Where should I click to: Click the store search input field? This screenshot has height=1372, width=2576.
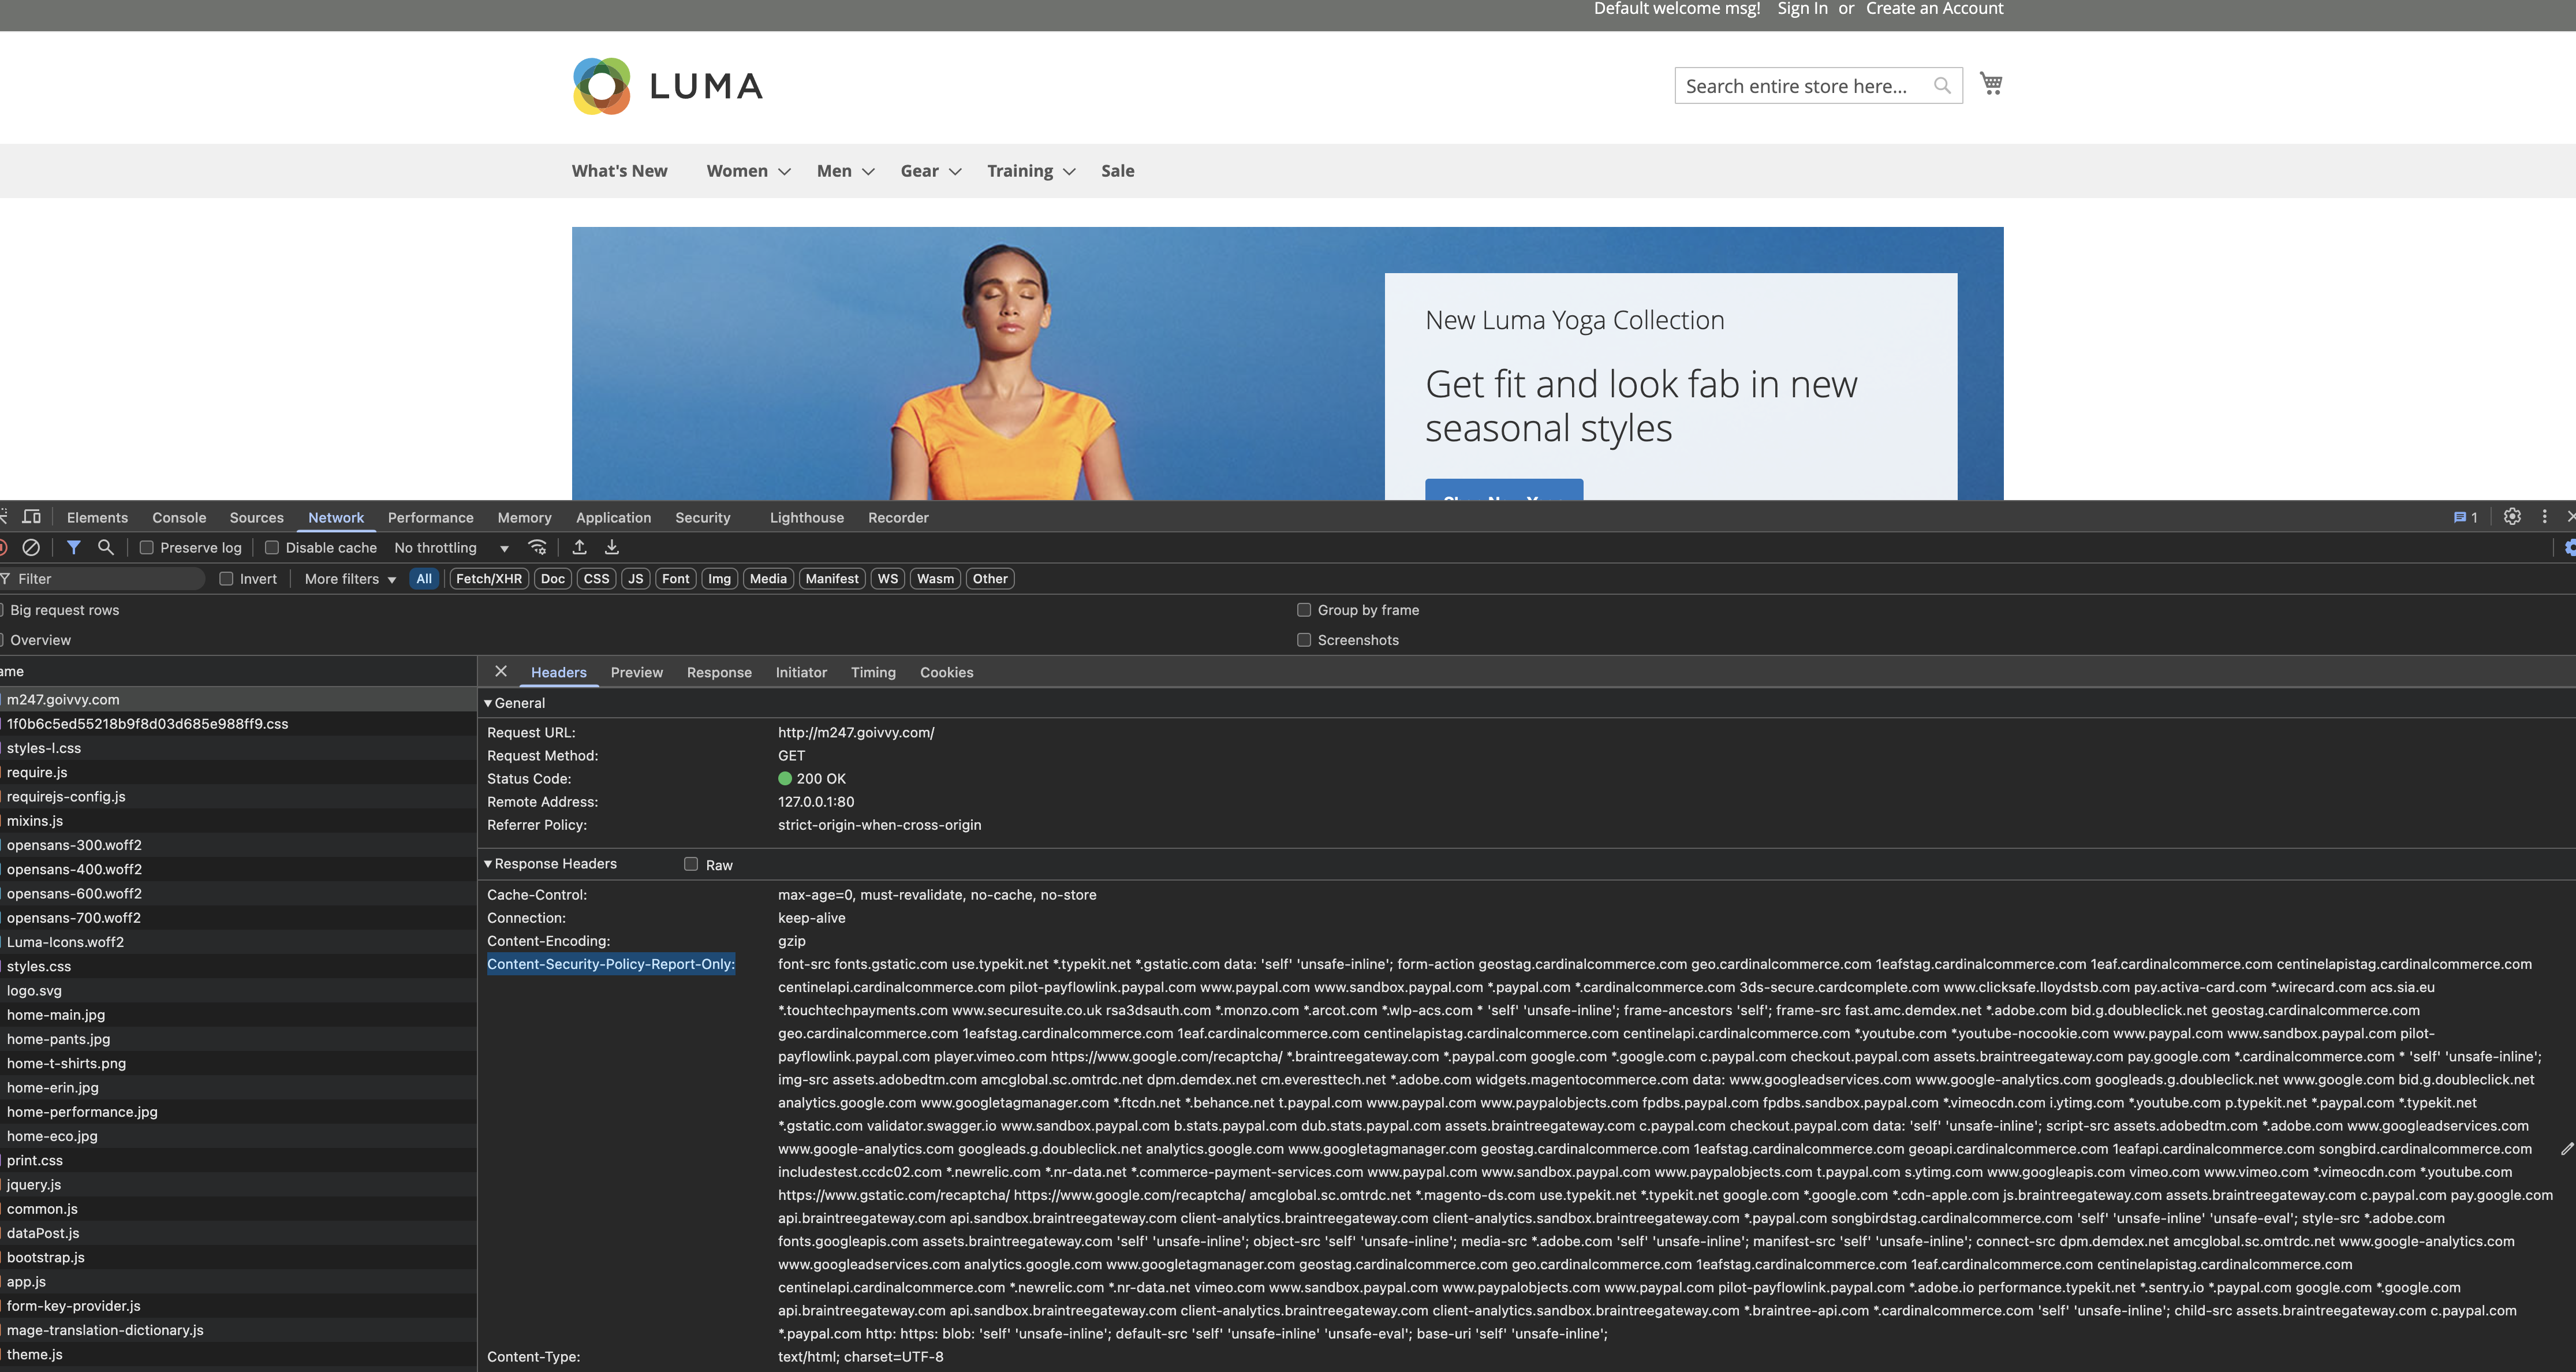(1800, 86)
